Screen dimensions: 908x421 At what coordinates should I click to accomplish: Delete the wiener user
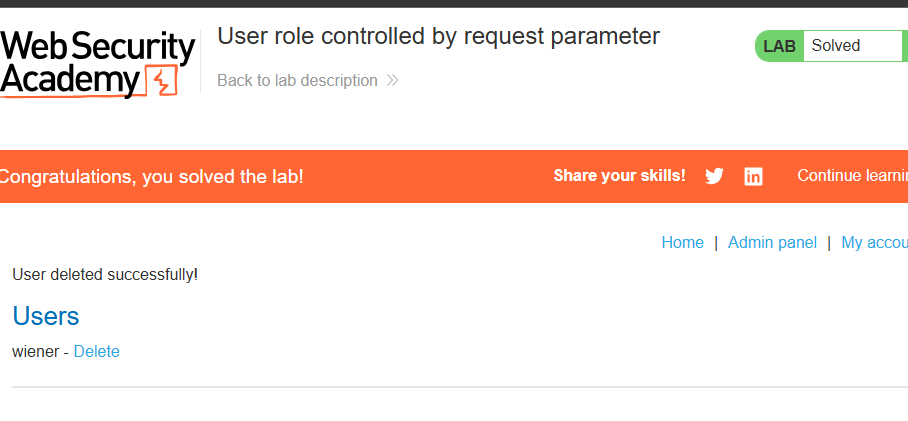(97, 352)
